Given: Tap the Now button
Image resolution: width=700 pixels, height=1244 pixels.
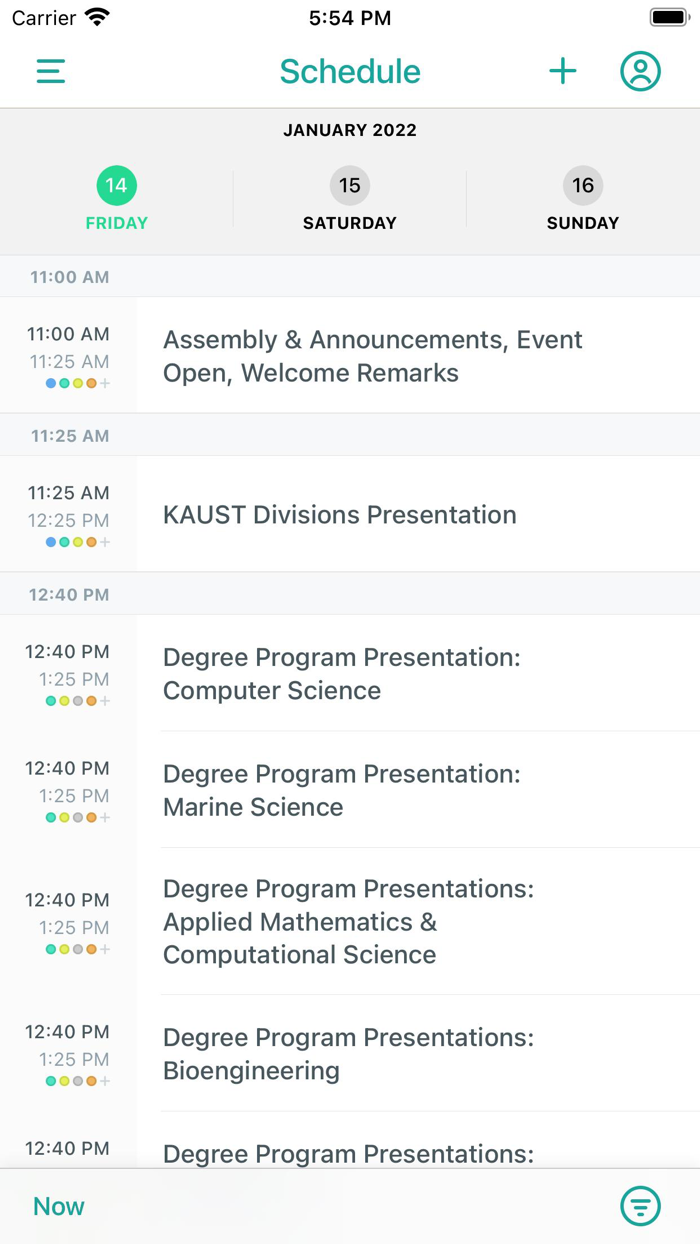Looking at the screenshot, I should (x=58, y=1206).
